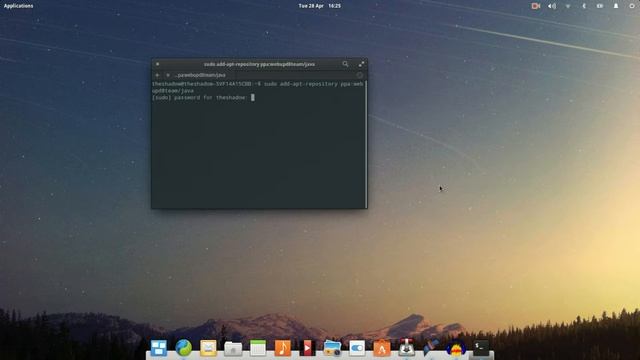
Task: Open System Settings from the dock
Action: click(357, 348)
